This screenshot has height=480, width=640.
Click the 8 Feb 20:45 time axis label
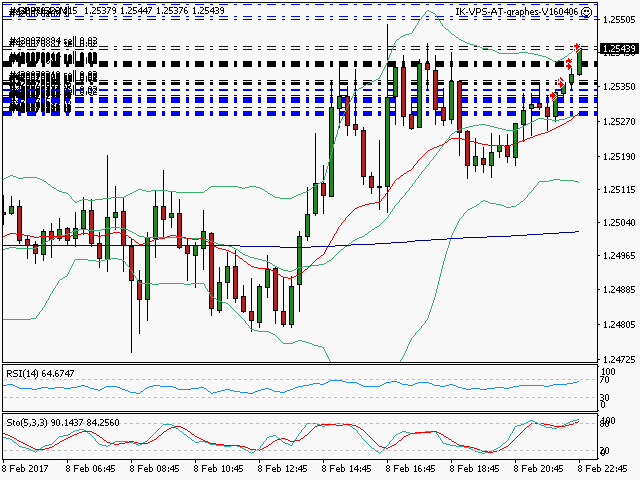point(538,468)
